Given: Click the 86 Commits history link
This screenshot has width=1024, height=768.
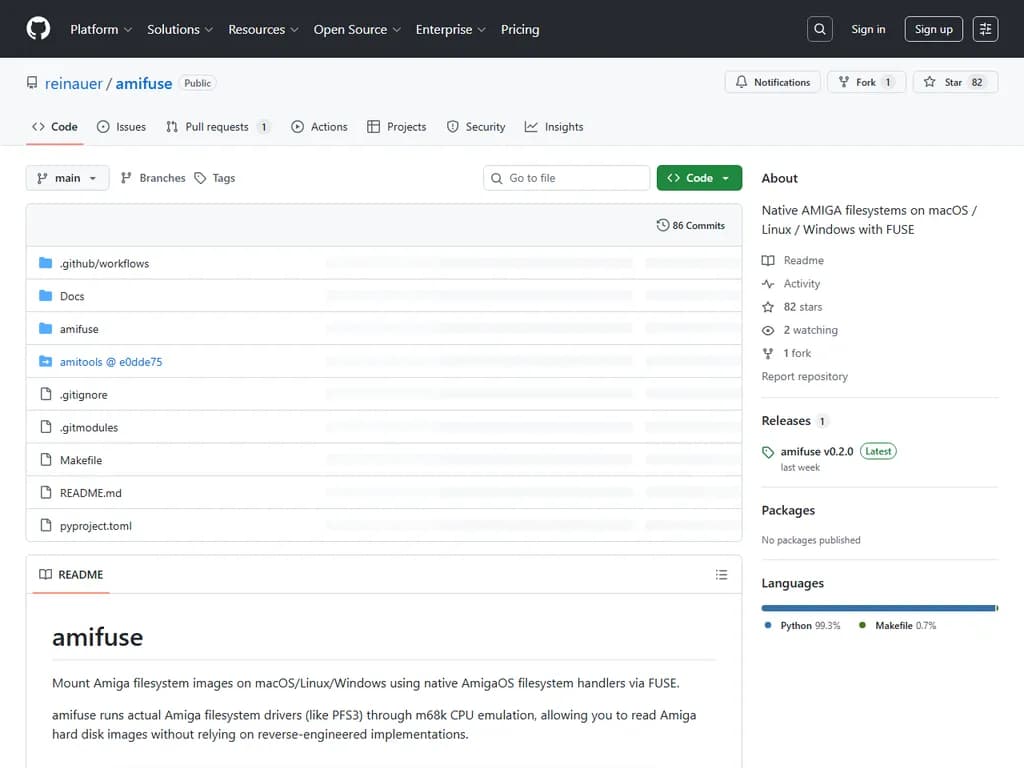Looking at the screenshot, I should pos(690,225).
